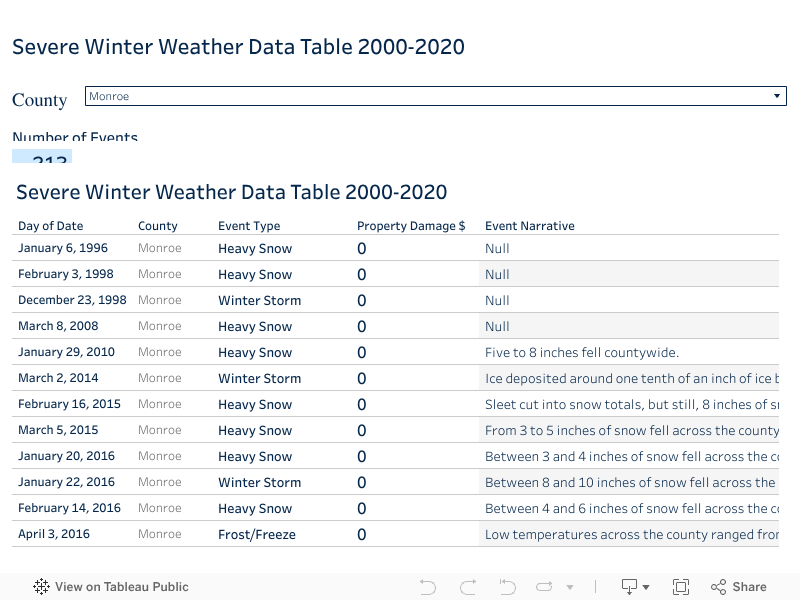Click the Refresh data icon
Image resolution: width=800 pixels, height=600 pixels.
[544, 586]
